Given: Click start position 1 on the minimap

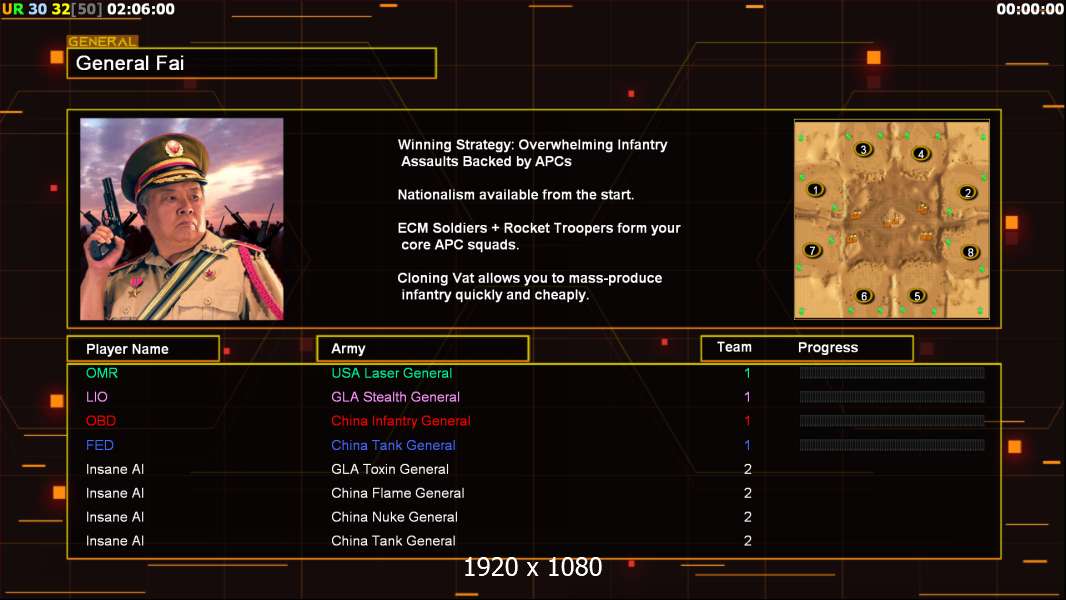Looking at the screenshot, I should pos(815,190).
